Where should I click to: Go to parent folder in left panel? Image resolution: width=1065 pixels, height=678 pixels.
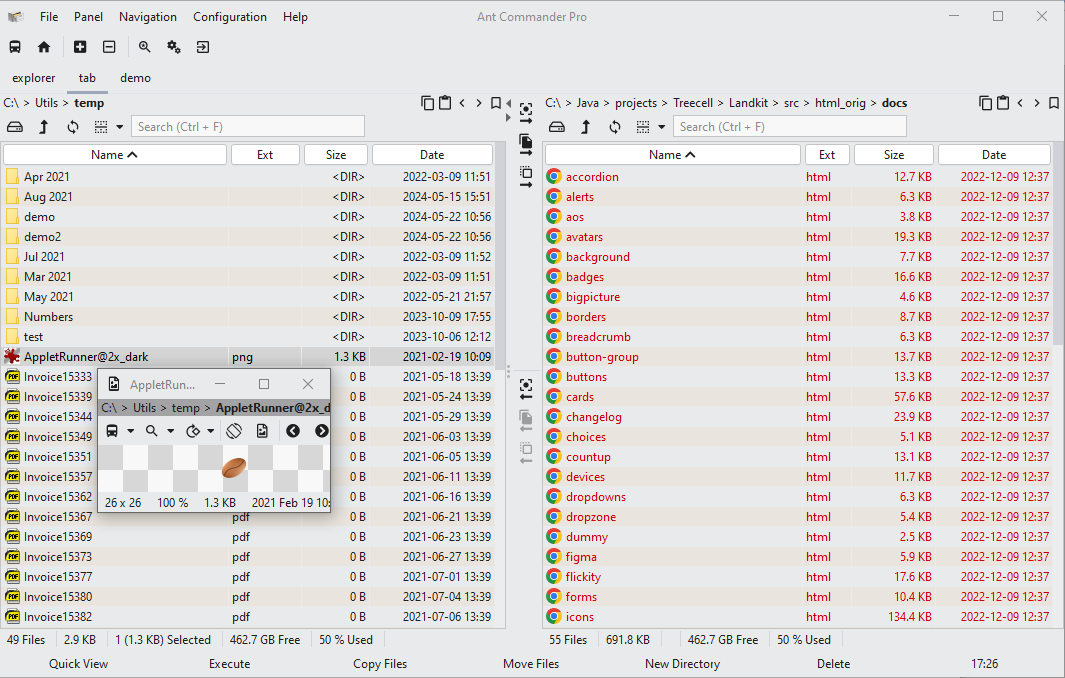pyautogui.click(x=44, y=127)
